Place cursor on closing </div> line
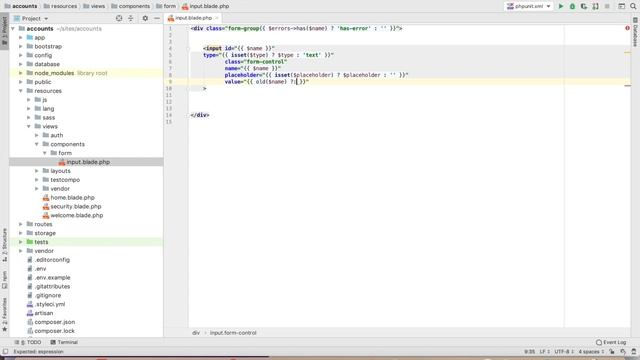 200,115
